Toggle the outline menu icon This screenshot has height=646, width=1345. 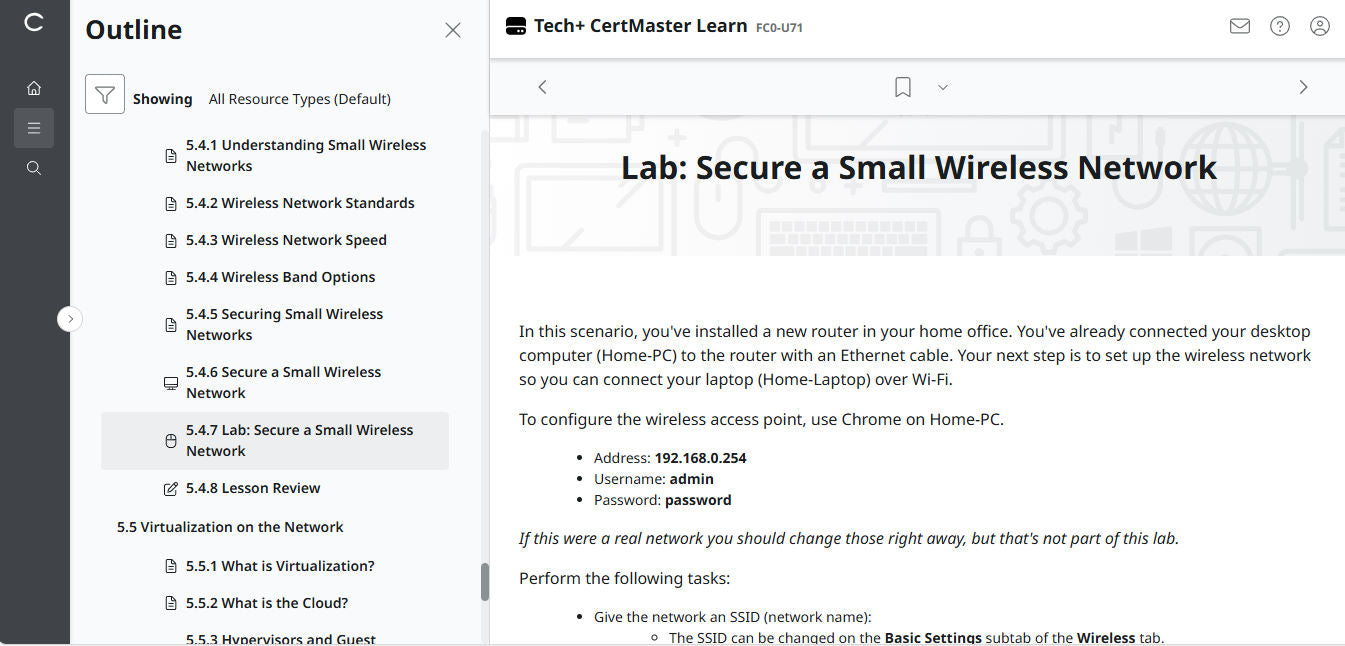pyautogui.click(x=34, y=128)
